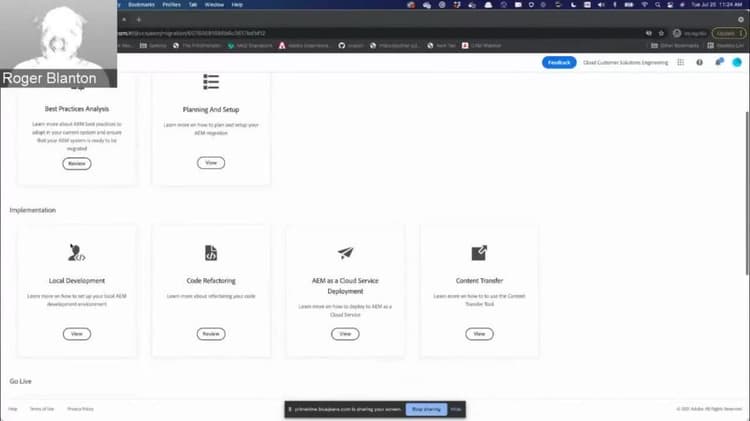Click View under Local Development
Screen dimensions: 750x421
coord(77,334)
